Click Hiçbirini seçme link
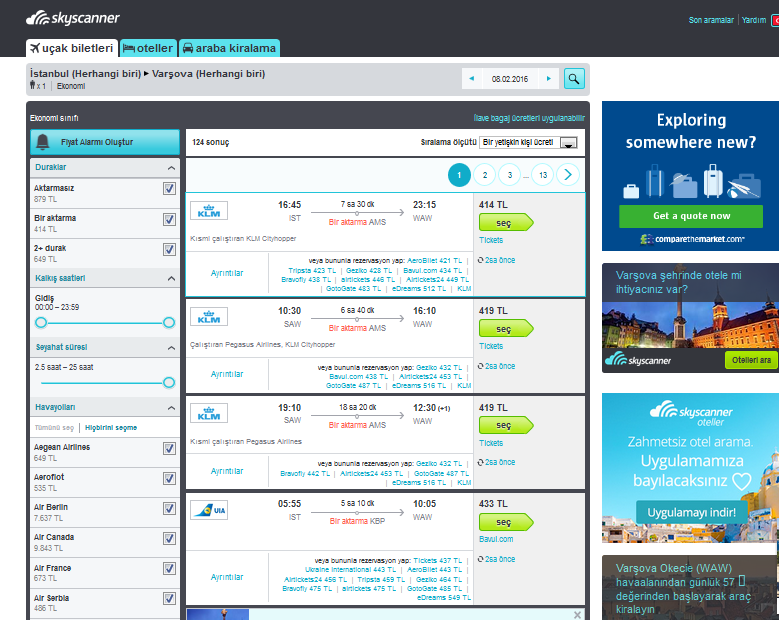779x620 pixels. [111, 428]
